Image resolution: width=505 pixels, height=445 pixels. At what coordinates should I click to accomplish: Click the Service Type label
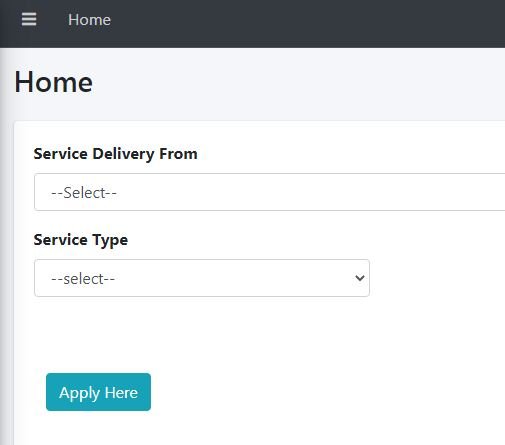coord(81,240)
